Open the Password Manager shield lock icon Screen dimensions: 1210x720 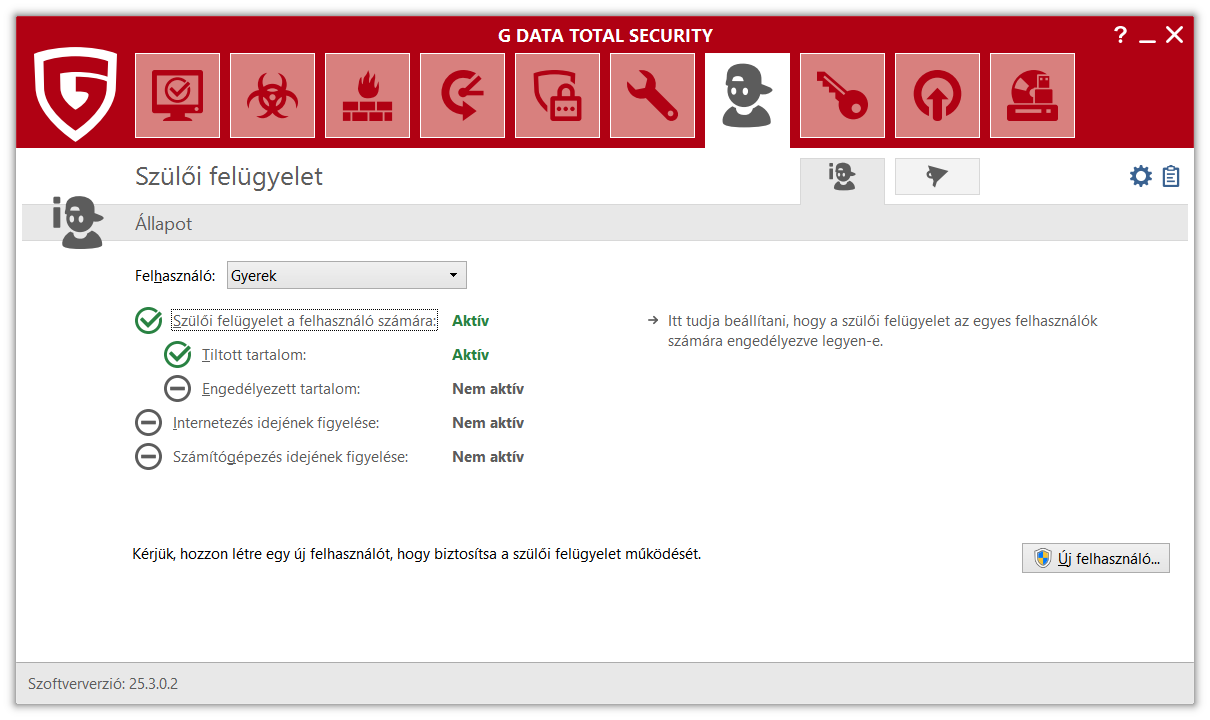557,95
